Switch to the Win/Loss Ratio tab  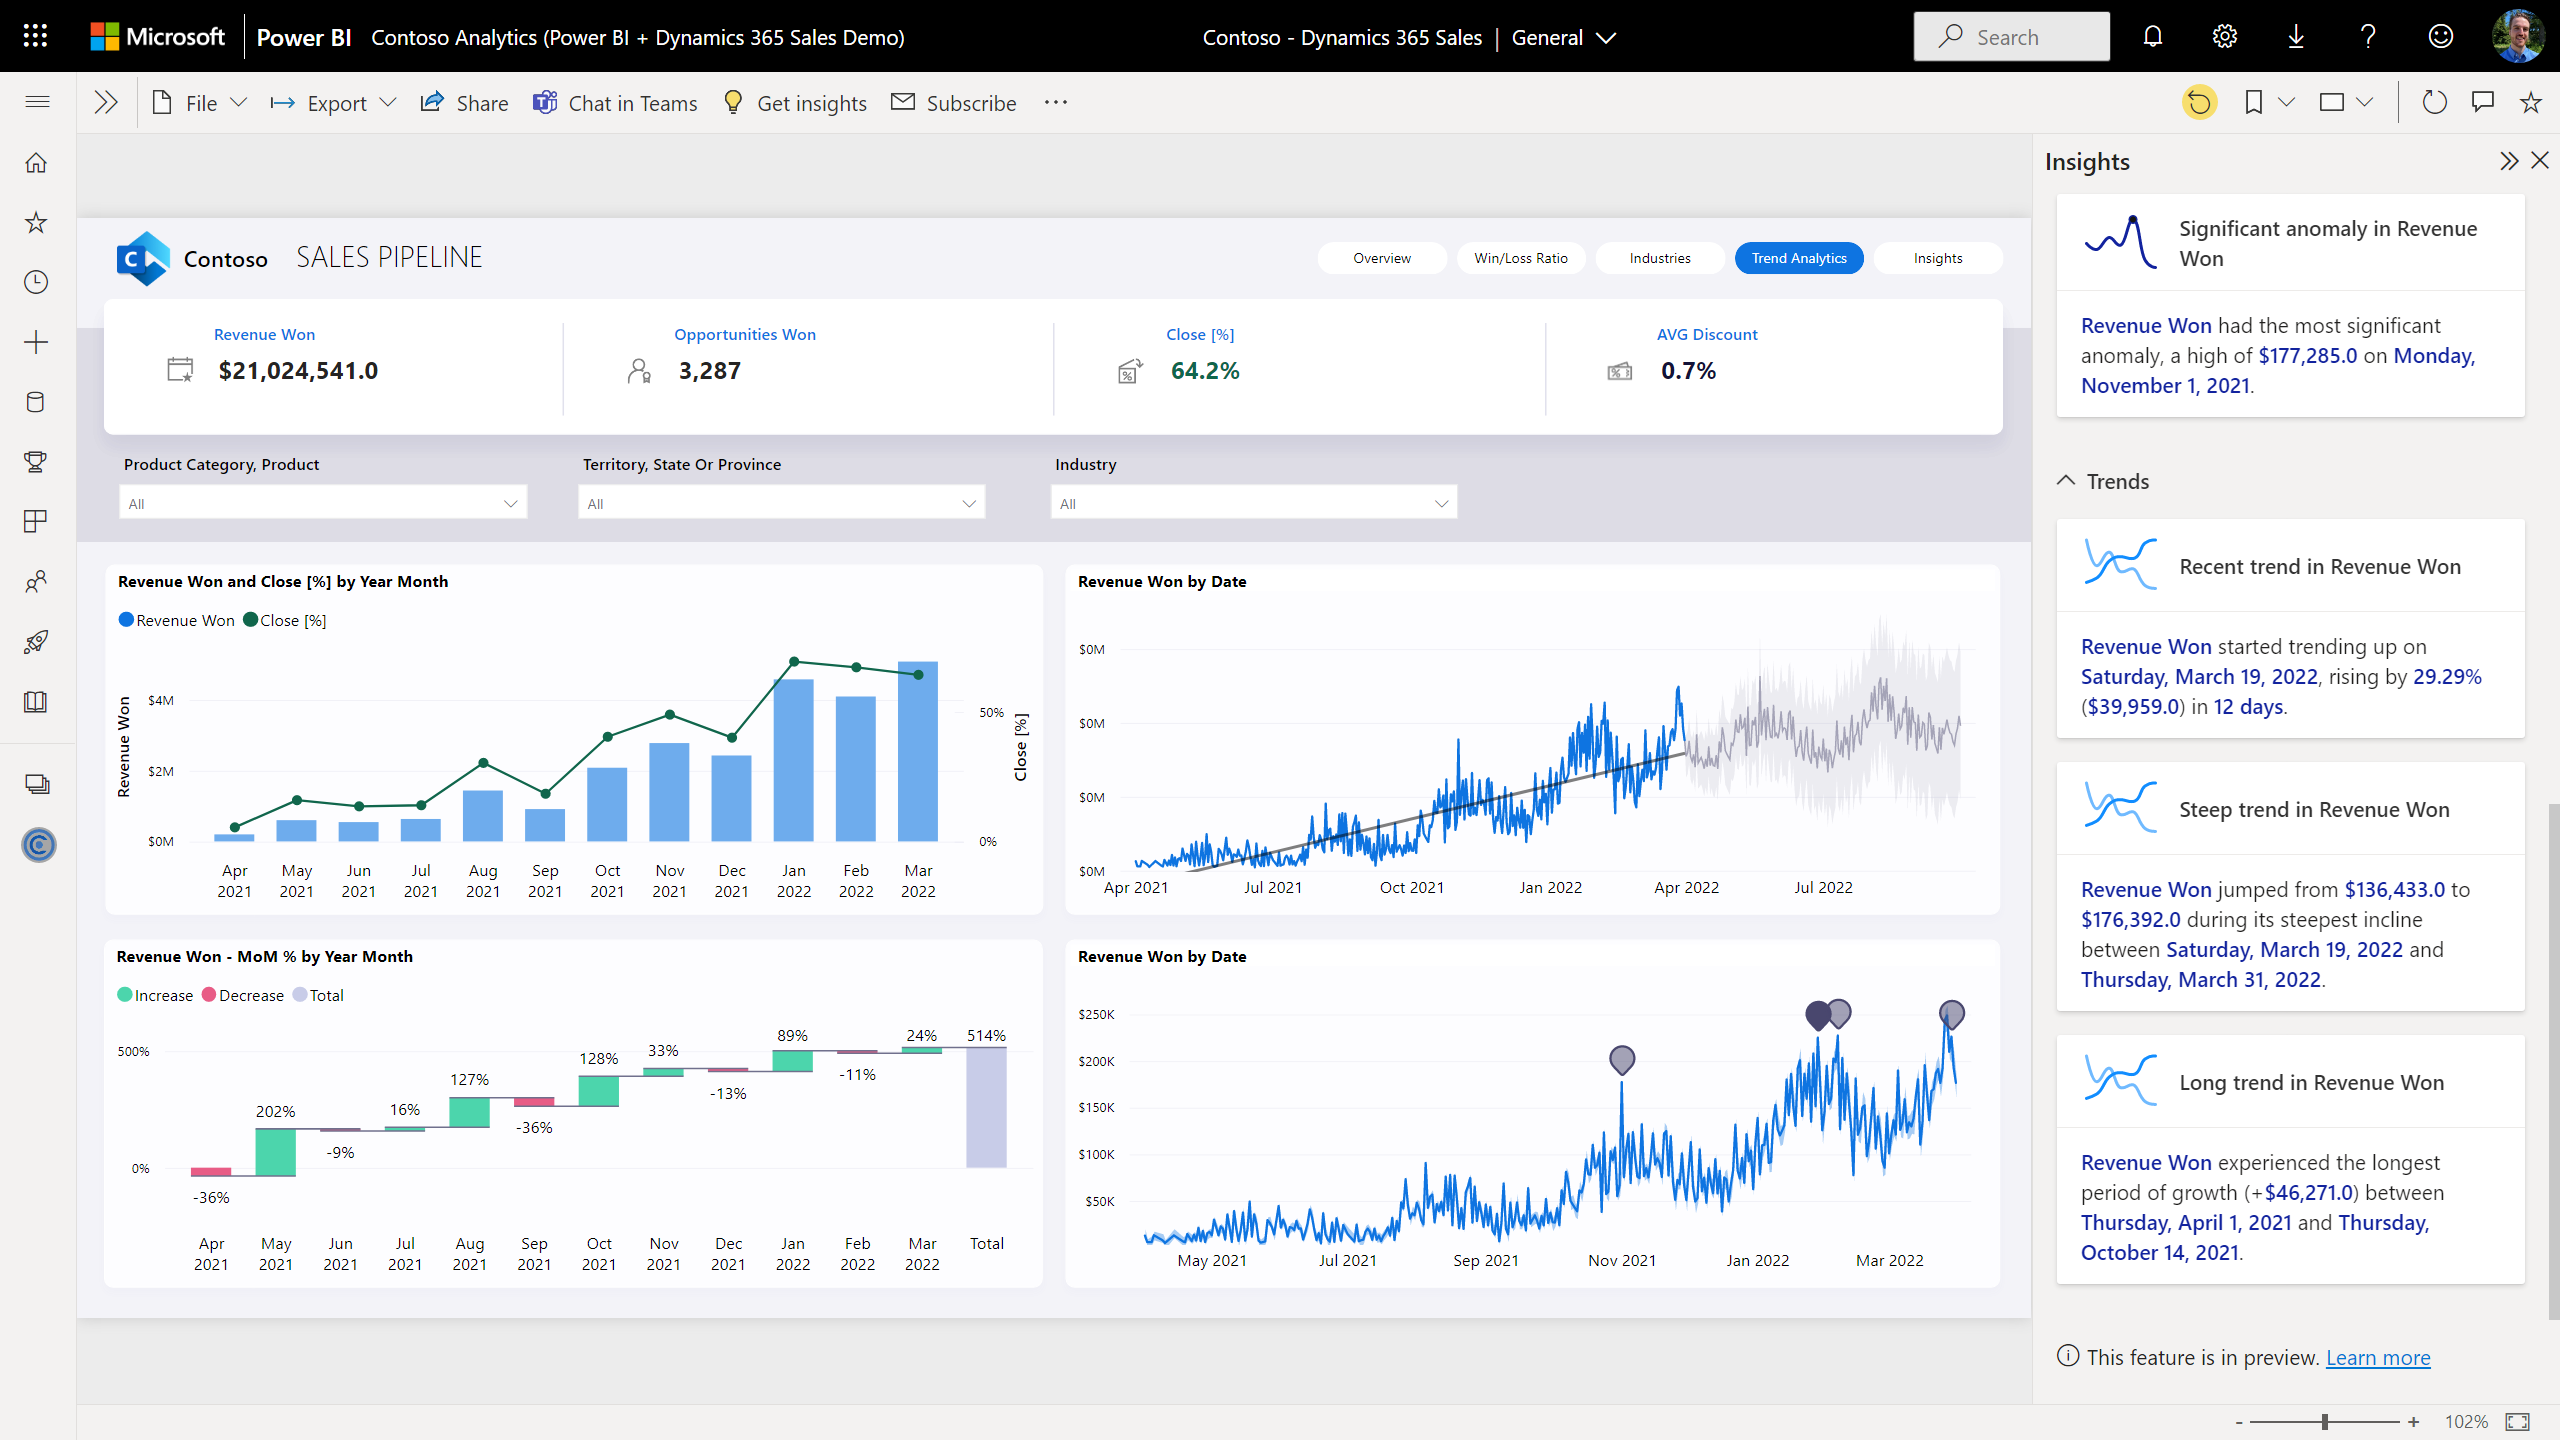1520,257
